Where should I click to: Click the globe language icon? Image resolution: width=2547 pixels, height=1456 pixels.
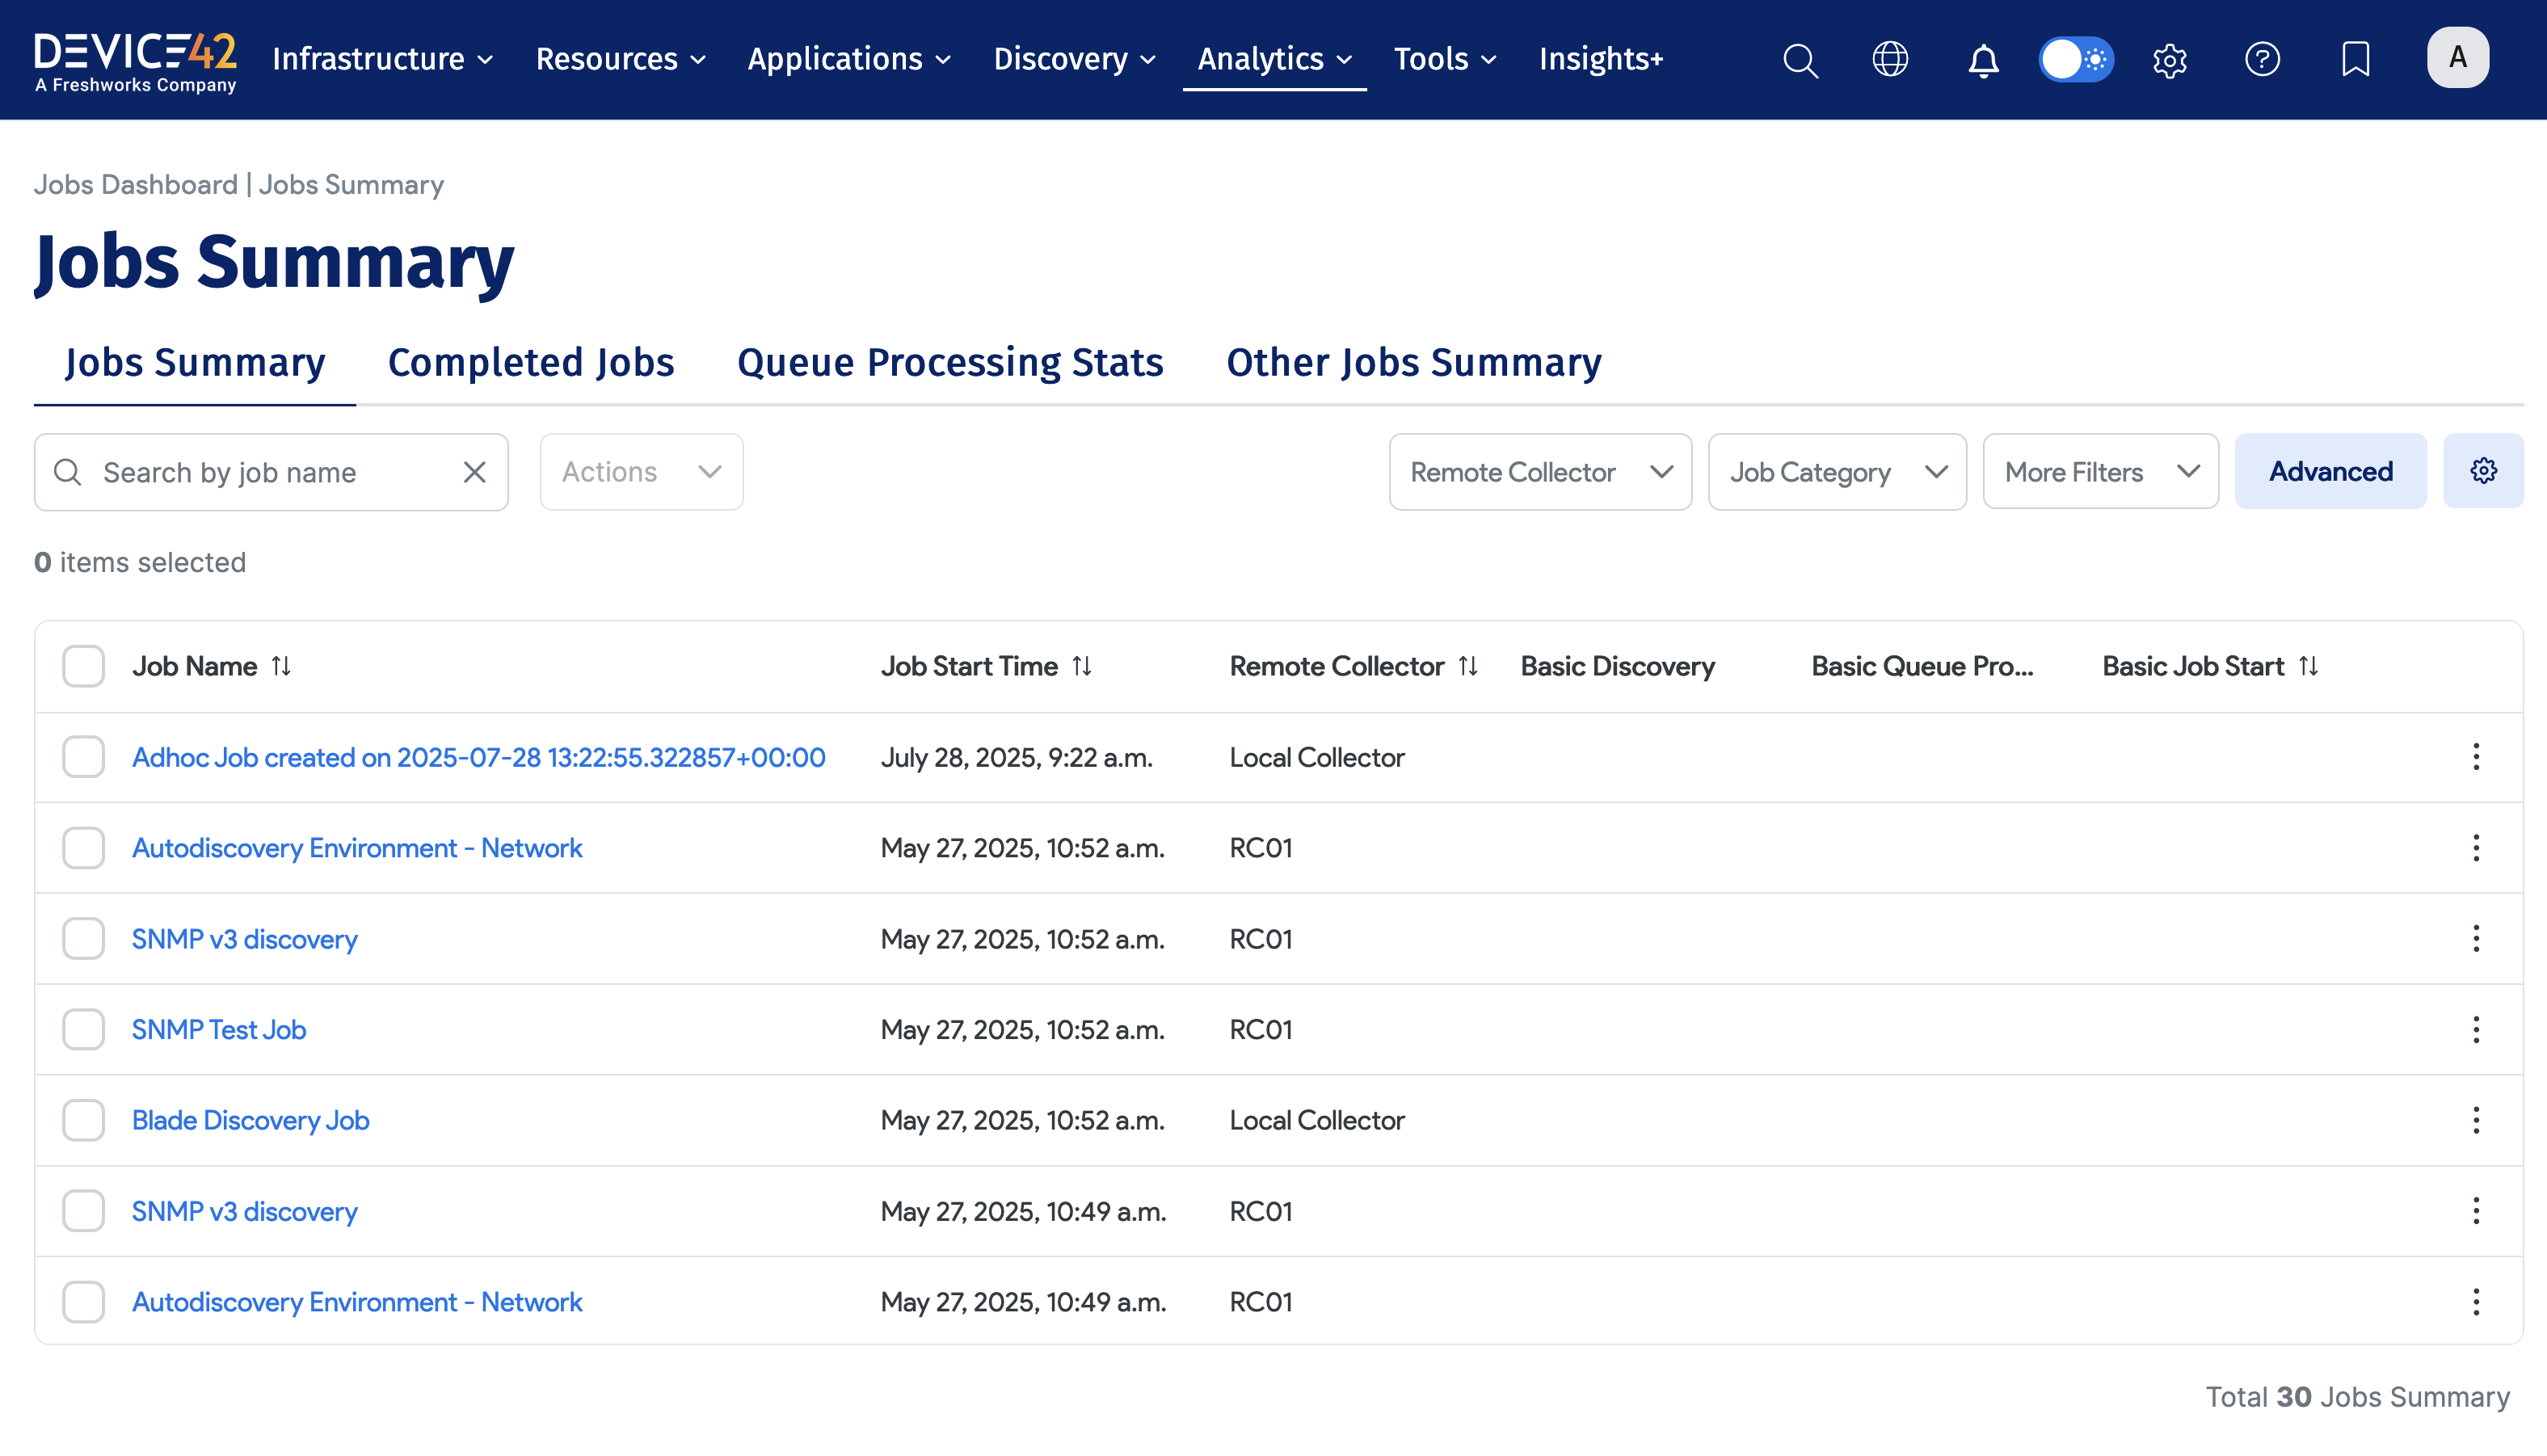(1890, 59)
